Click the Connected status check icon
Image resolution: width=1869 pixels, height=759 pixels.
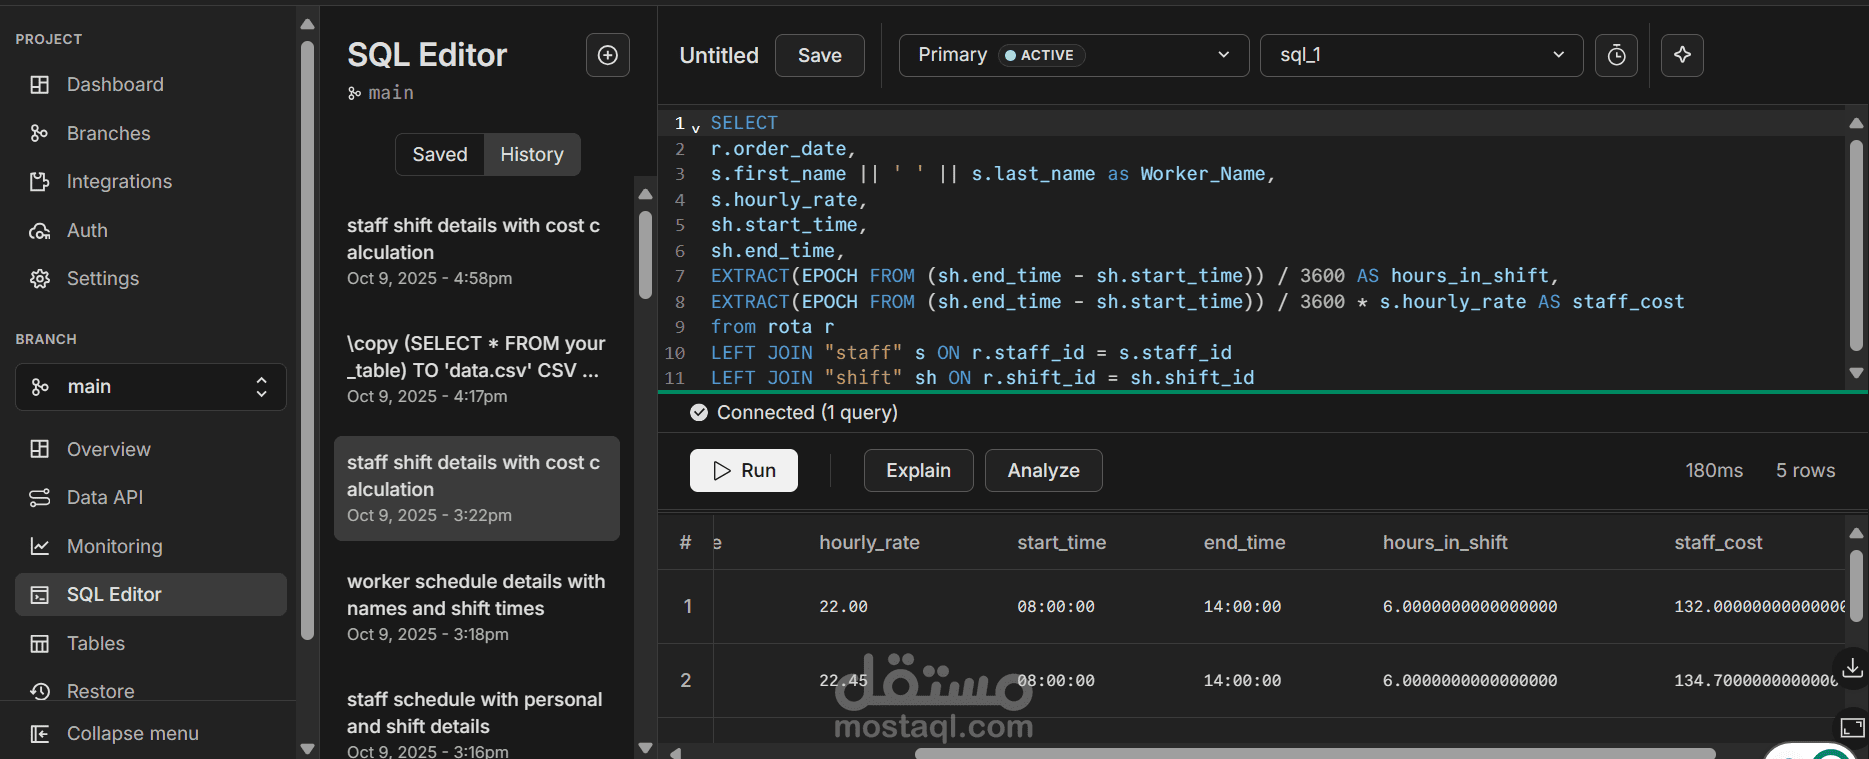coord(699,412)
